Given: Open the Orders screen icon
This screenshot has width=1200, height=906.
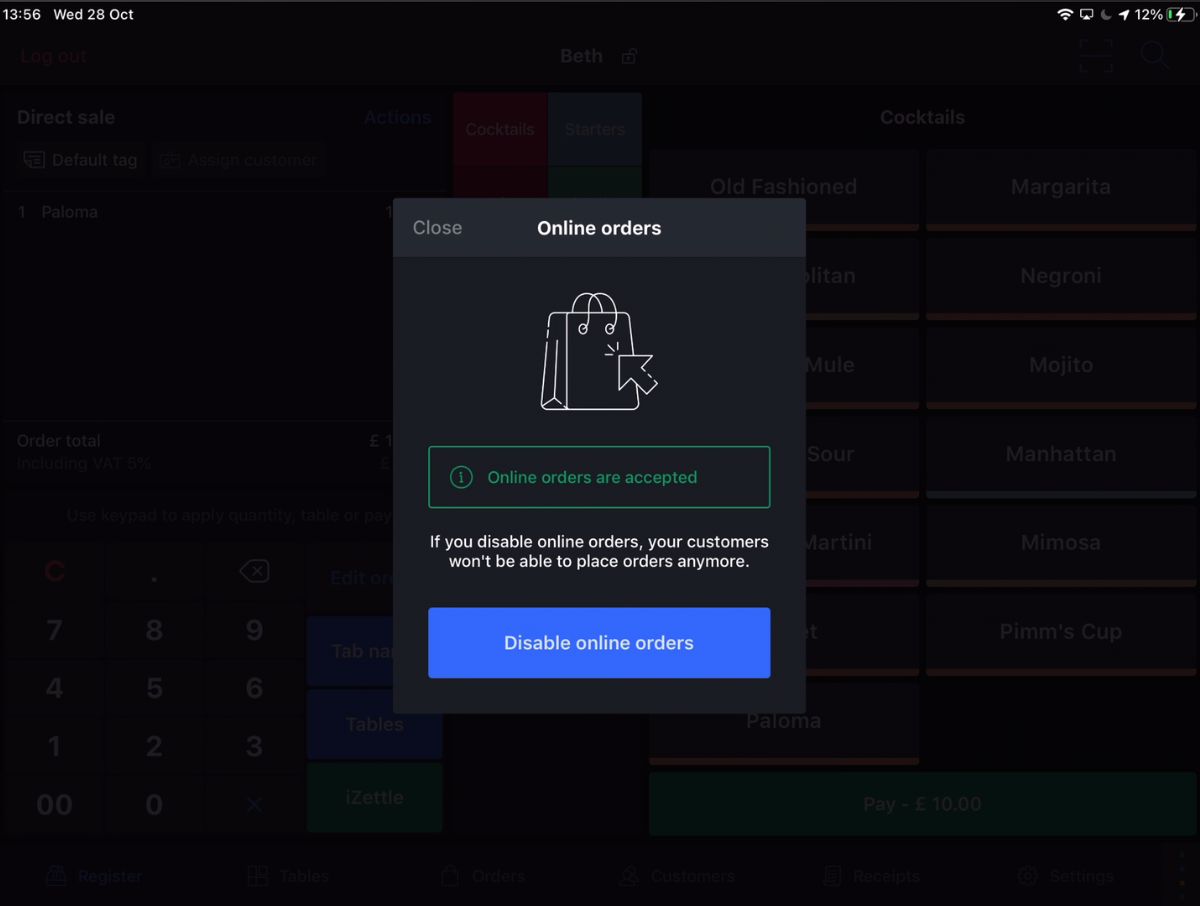Looking at the screenshot, I should coord(483,875).
